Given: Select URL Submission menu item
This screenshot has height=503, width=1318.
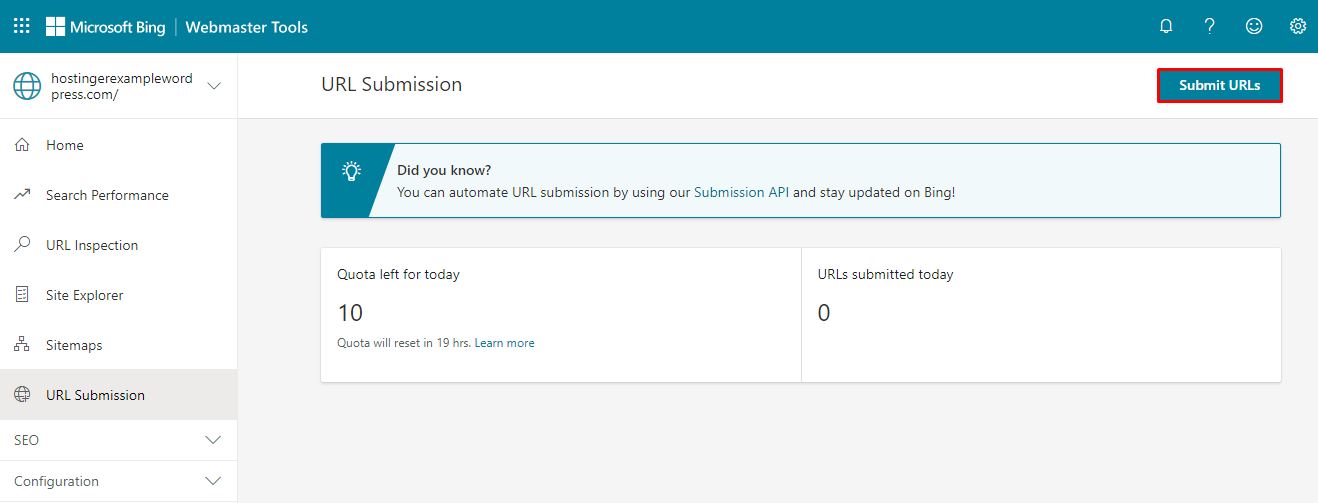Looking at the screenshot, I should pos(95,395).
